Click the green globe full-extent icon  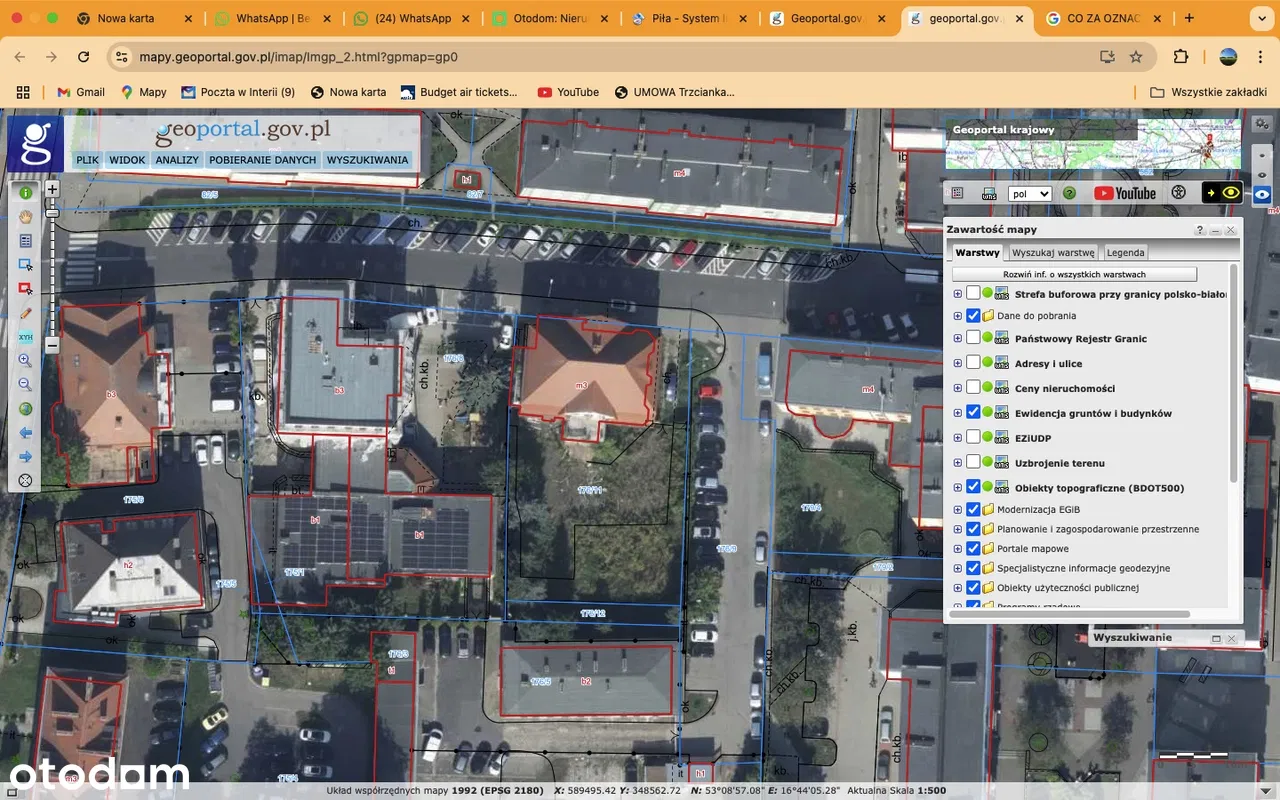[x=25, y=409]
